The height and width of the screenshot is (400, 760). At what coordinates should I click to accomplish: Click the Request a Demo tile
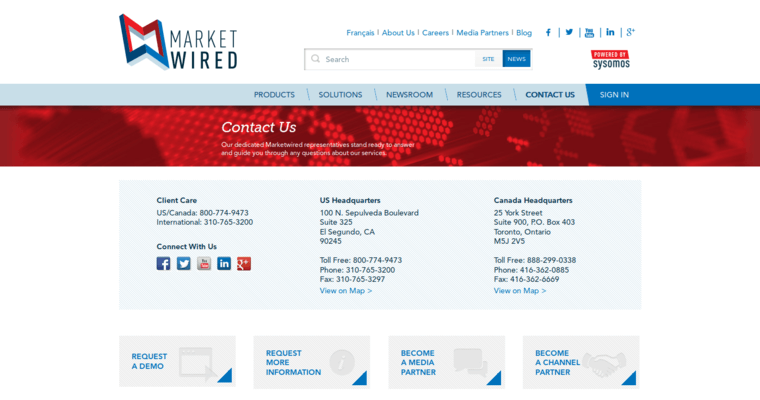[177, 361]
